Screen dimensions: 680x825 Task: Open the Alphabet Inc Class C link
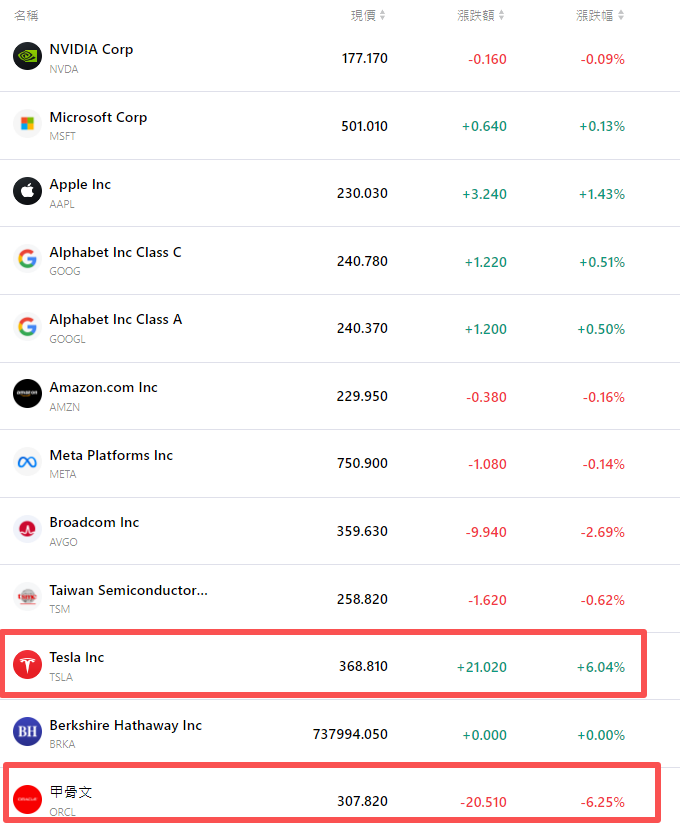point(115,252)
